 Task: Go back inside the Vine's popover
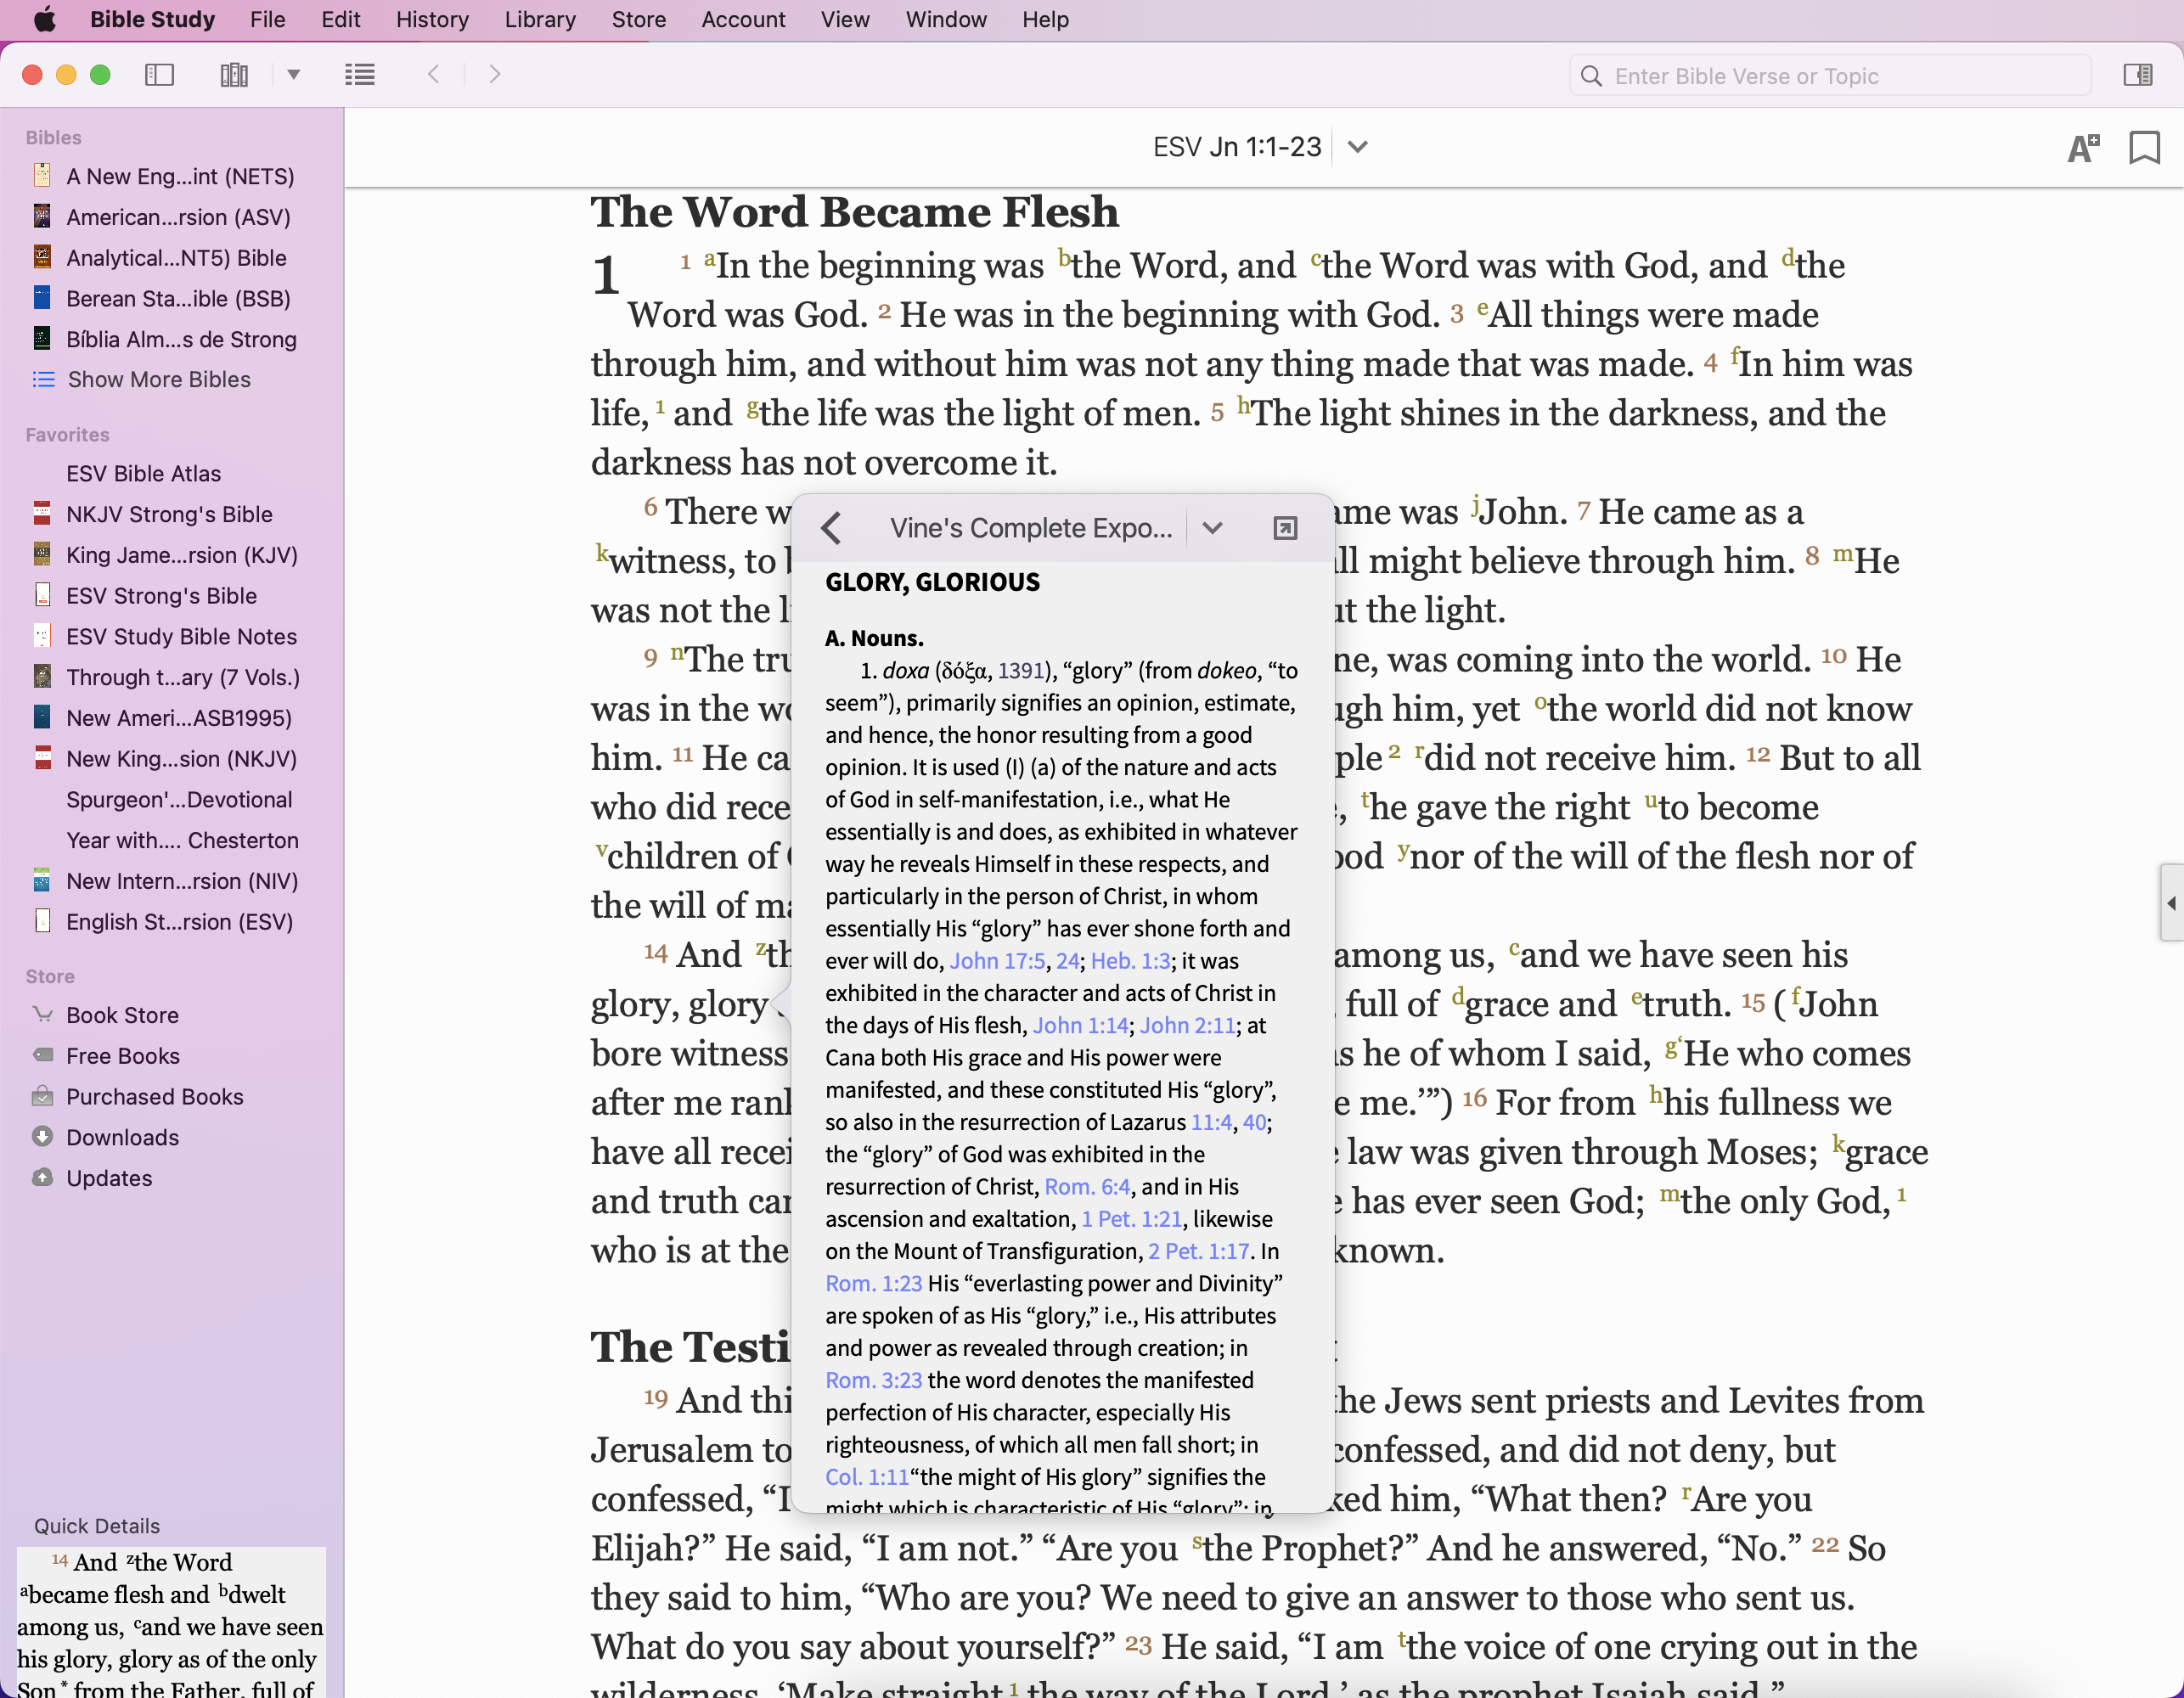[831, 528]
